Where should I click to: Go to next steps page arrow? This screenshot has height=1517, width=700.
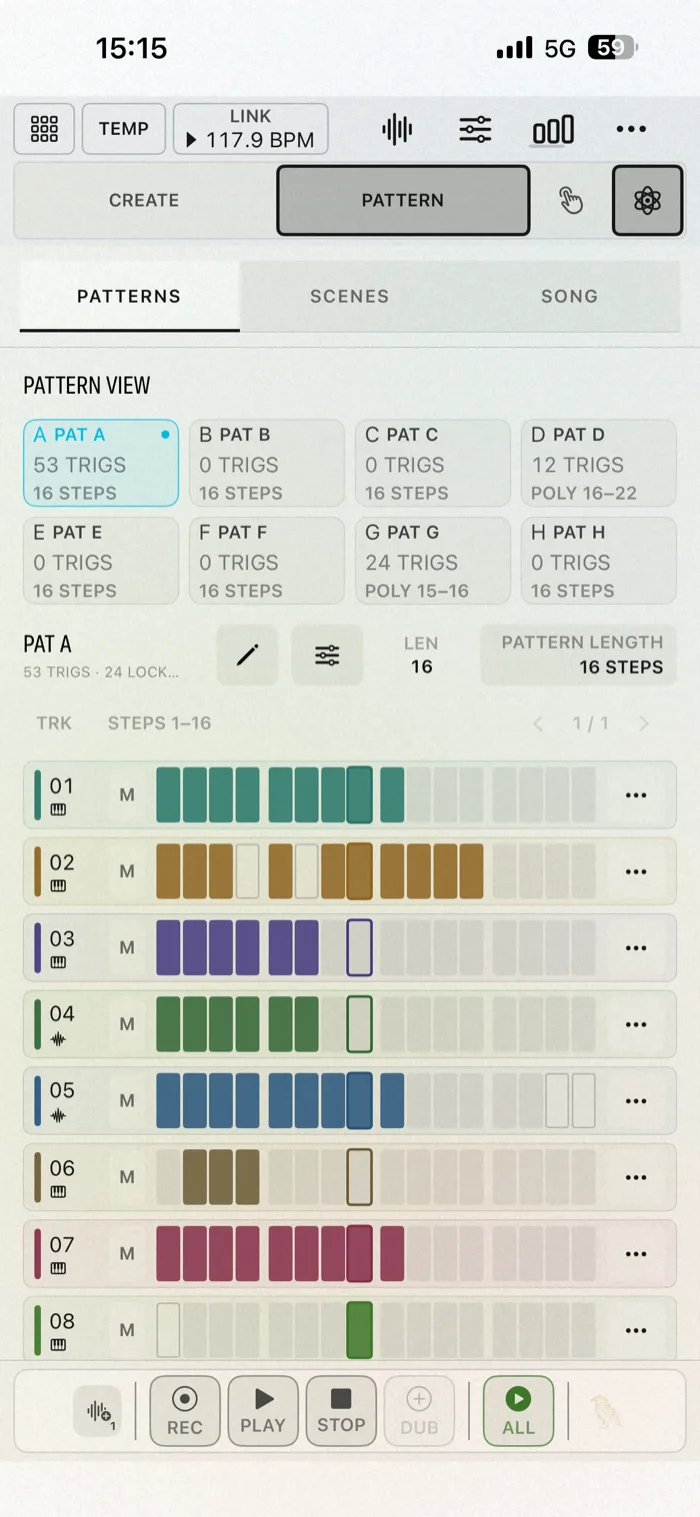[644, 723]
